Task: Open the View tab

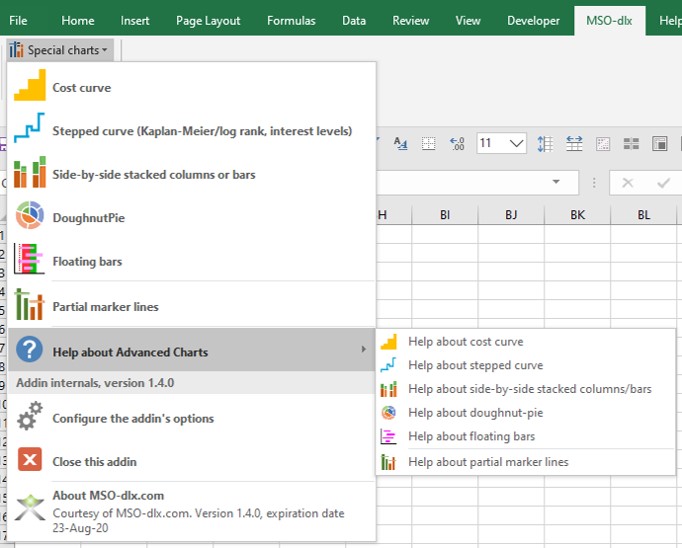Action: 468,20
